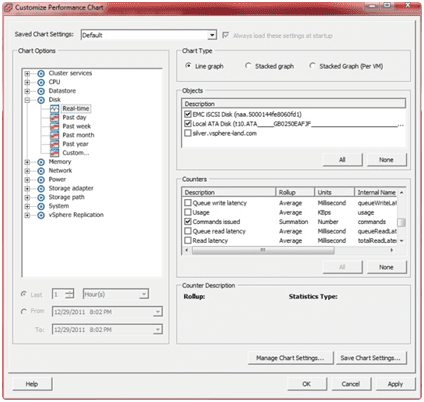Screen dimensions: 424x402
Task: Check silver.vsphere-land.com object
Action: [x=188, y=133]
